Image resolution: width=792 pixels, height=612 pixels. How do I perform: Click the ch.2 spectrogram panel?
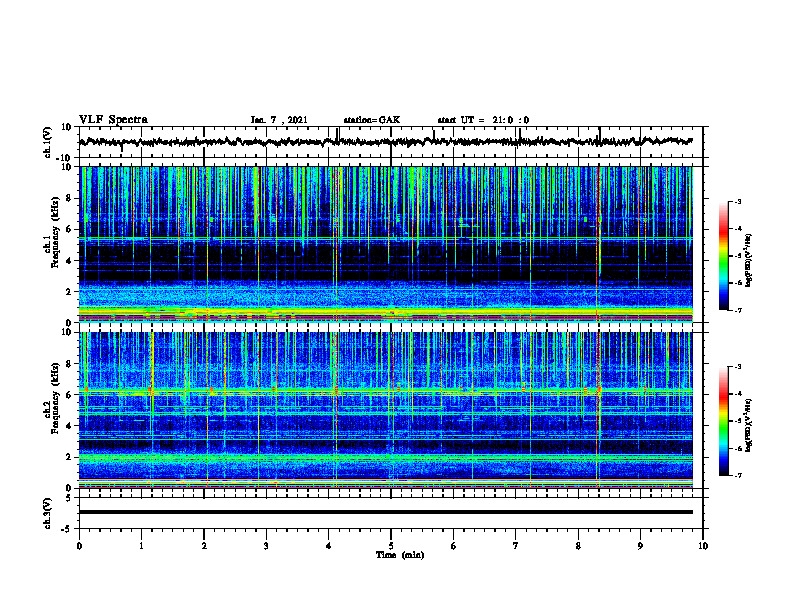[386, 410]
